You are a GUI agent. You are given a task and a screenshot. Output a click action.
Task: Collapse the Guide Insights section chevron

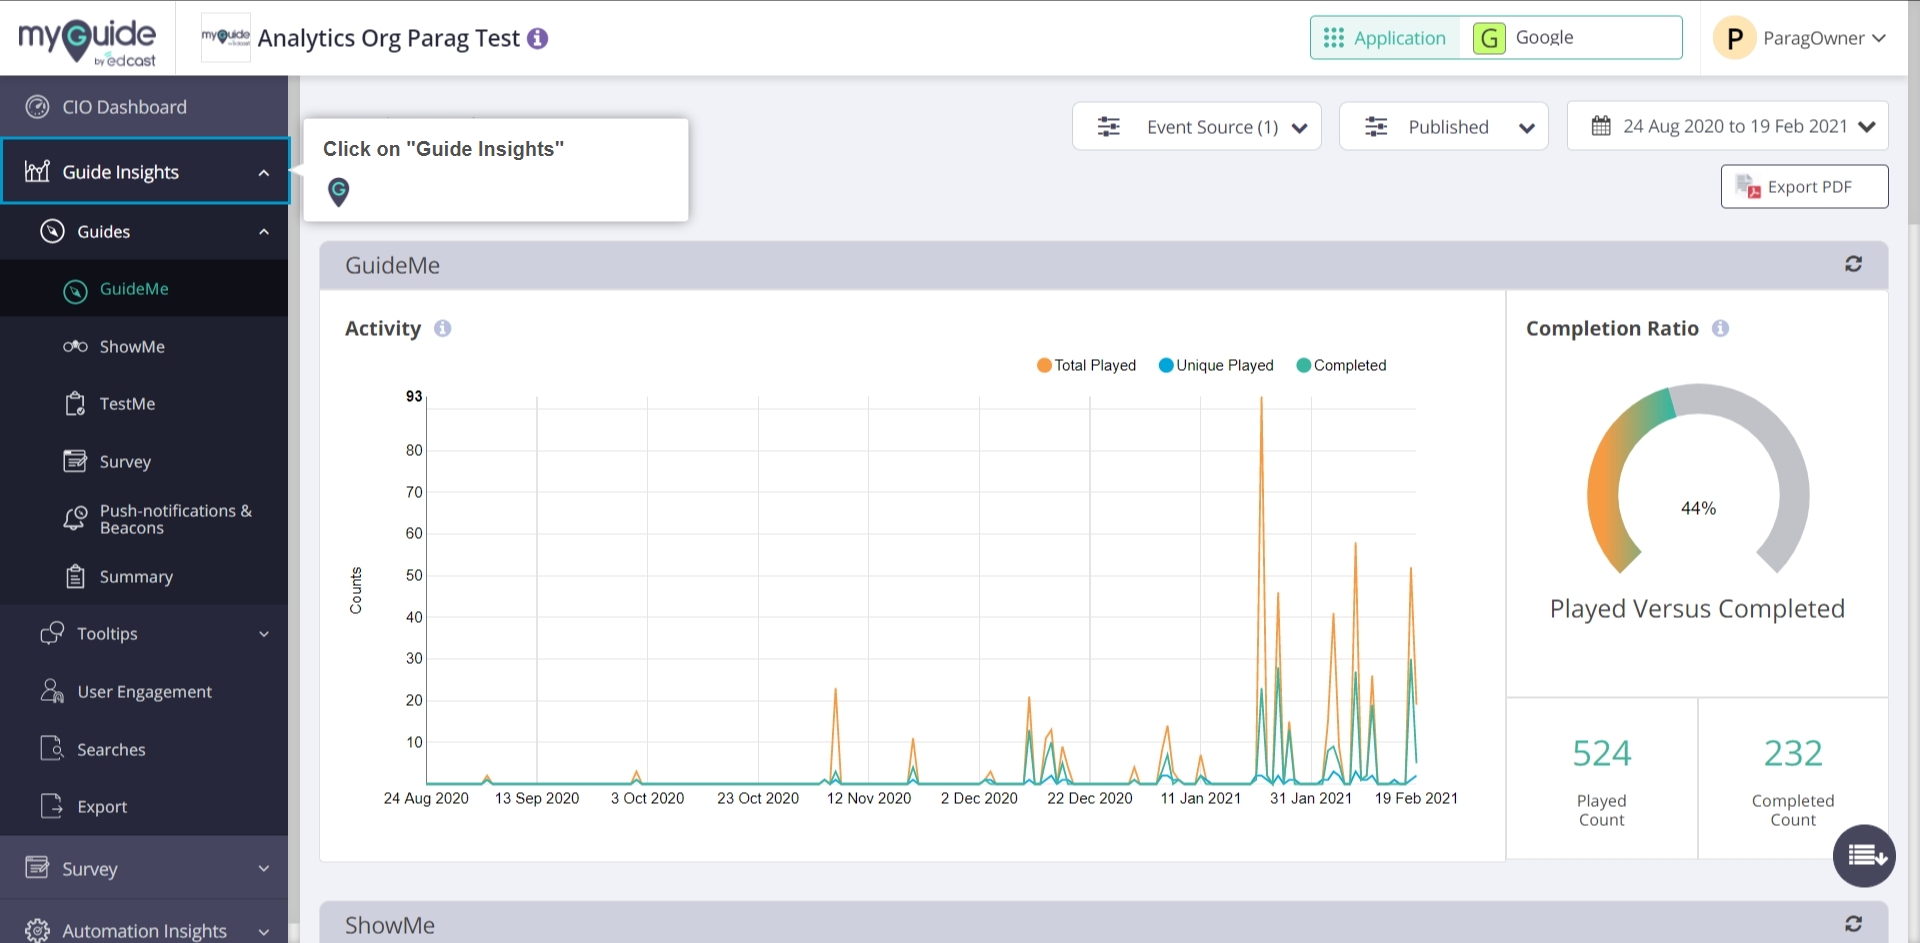point(264,172)
